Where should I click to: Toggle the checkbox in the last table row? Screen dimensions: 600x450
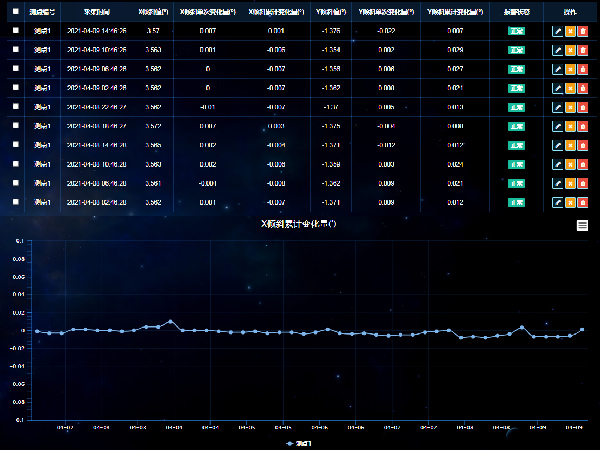click(x=15, y=202)
